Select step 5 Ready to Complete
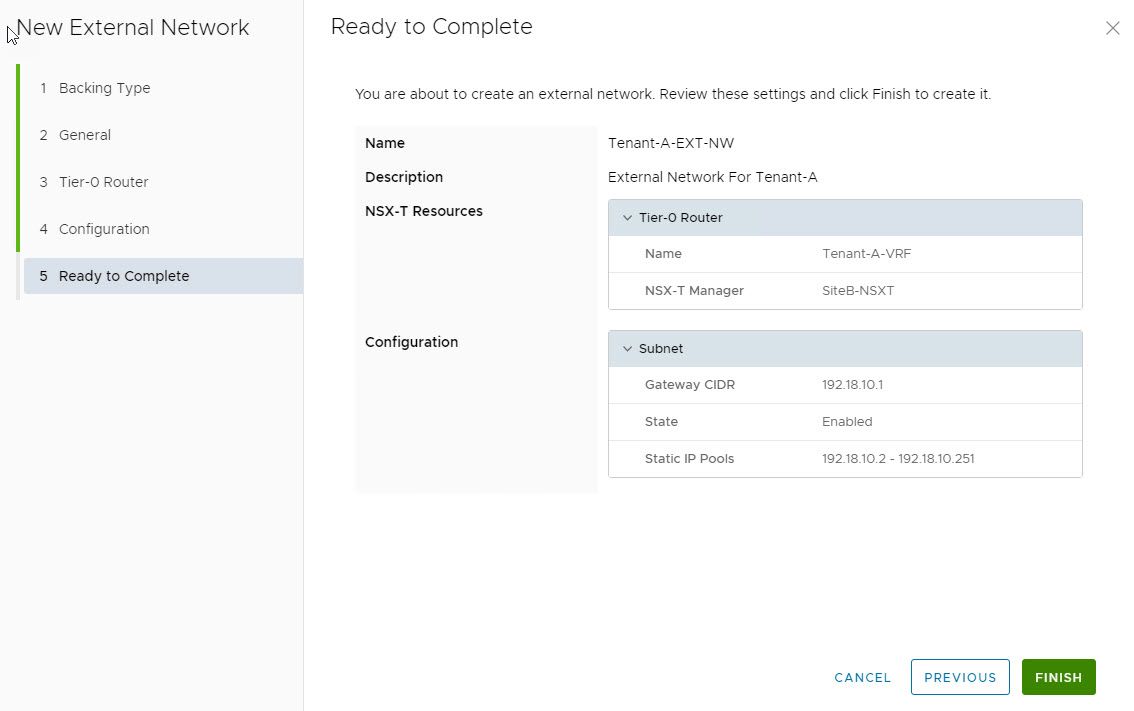Image resolution: width=1134 pixels, height=711 pixels. click(x=123, y=276)
